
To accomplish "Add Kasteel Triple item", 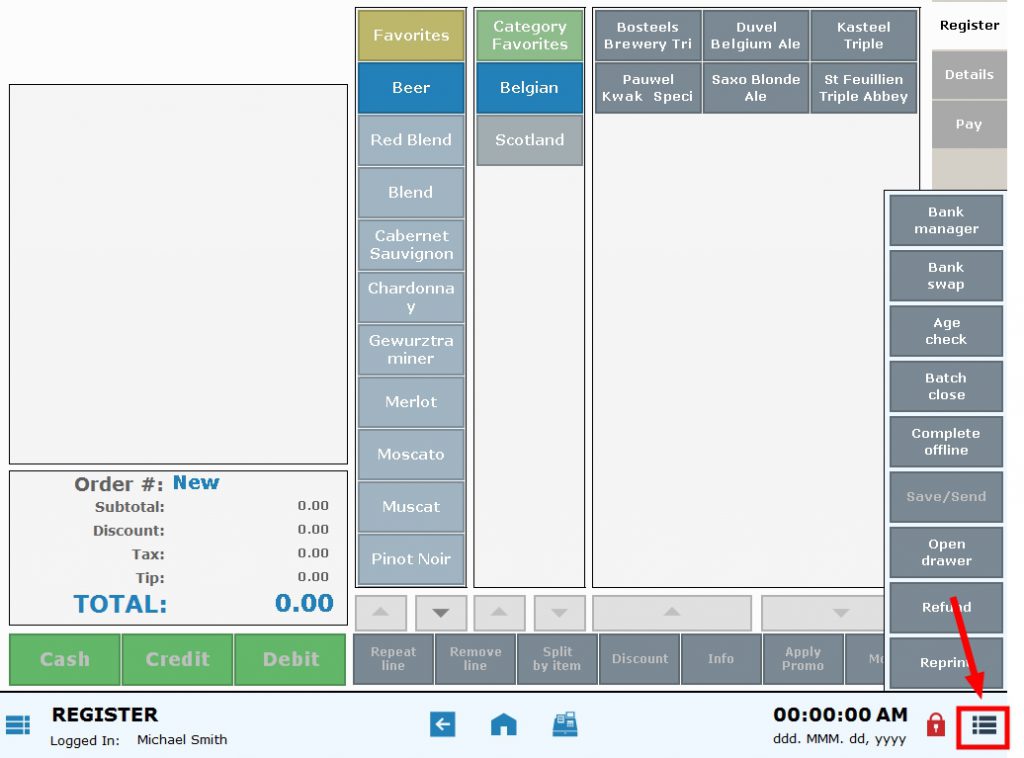I will (x=863, y=35).
